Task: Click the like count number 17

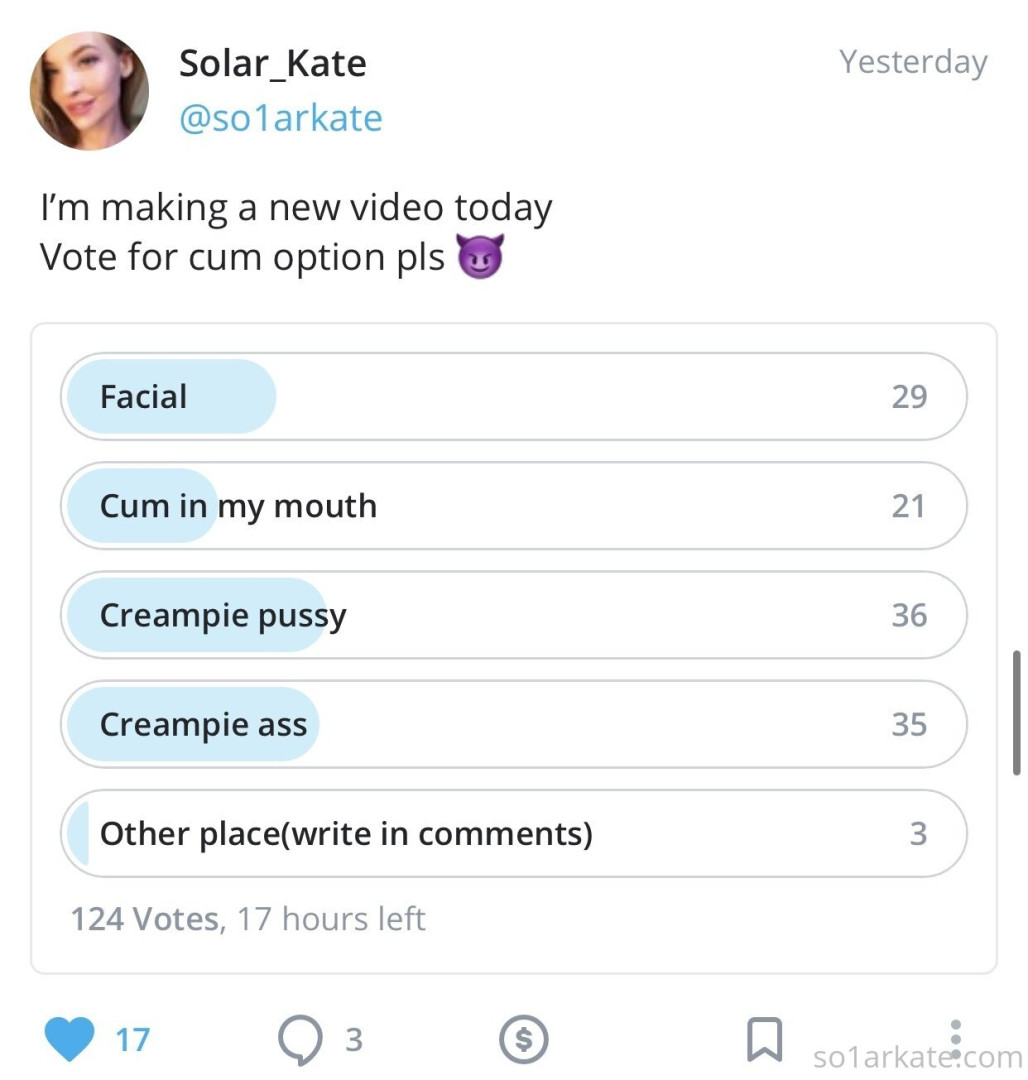Action: (132, 1040)
